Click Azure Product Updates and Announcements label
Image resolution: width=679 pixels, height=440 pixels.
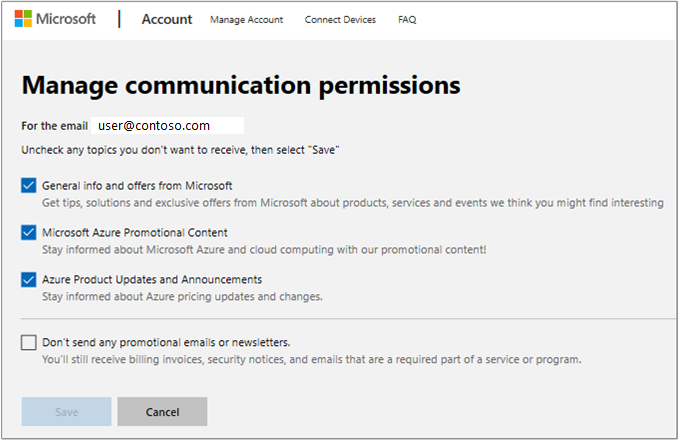coord(152,279)
